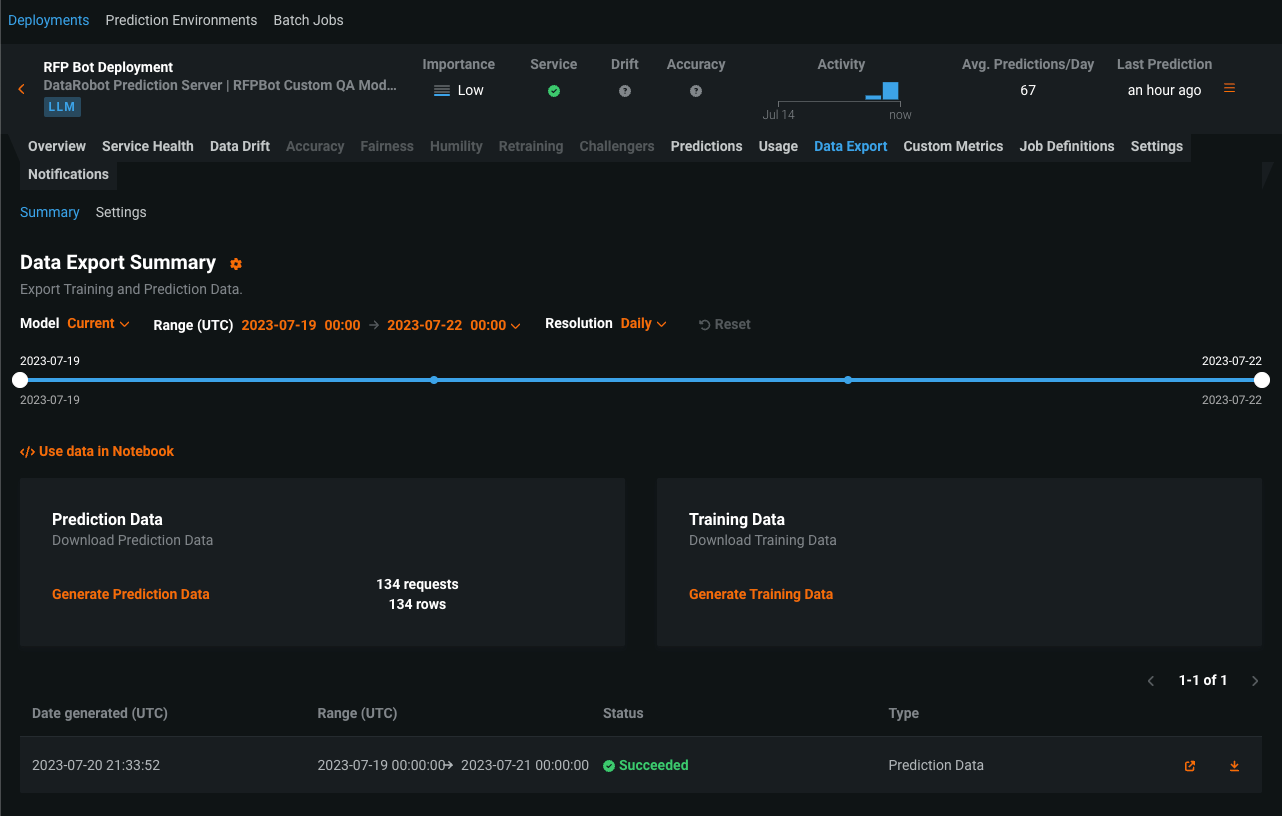
Task: Open the deployment actions hamburger menu
Action: point(1229,88)
